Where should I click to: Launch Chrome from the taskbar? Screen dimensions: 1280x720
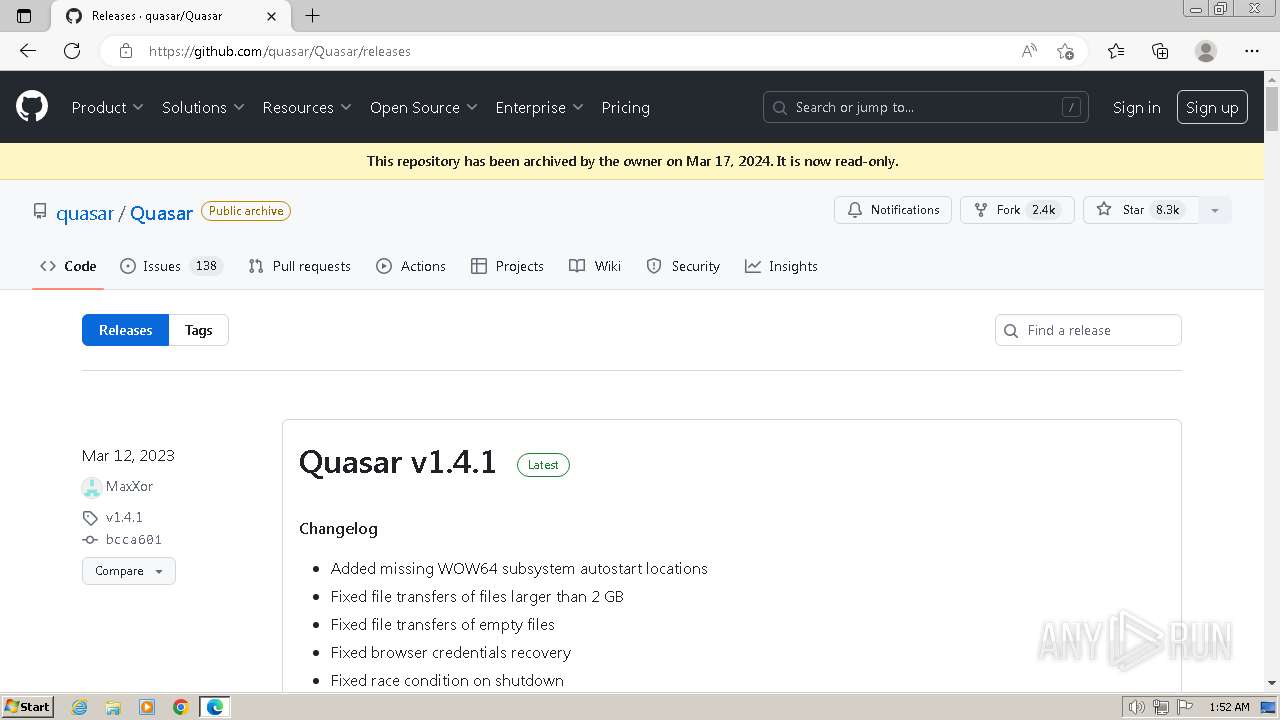pyautogui.click(x=180, y=707)
